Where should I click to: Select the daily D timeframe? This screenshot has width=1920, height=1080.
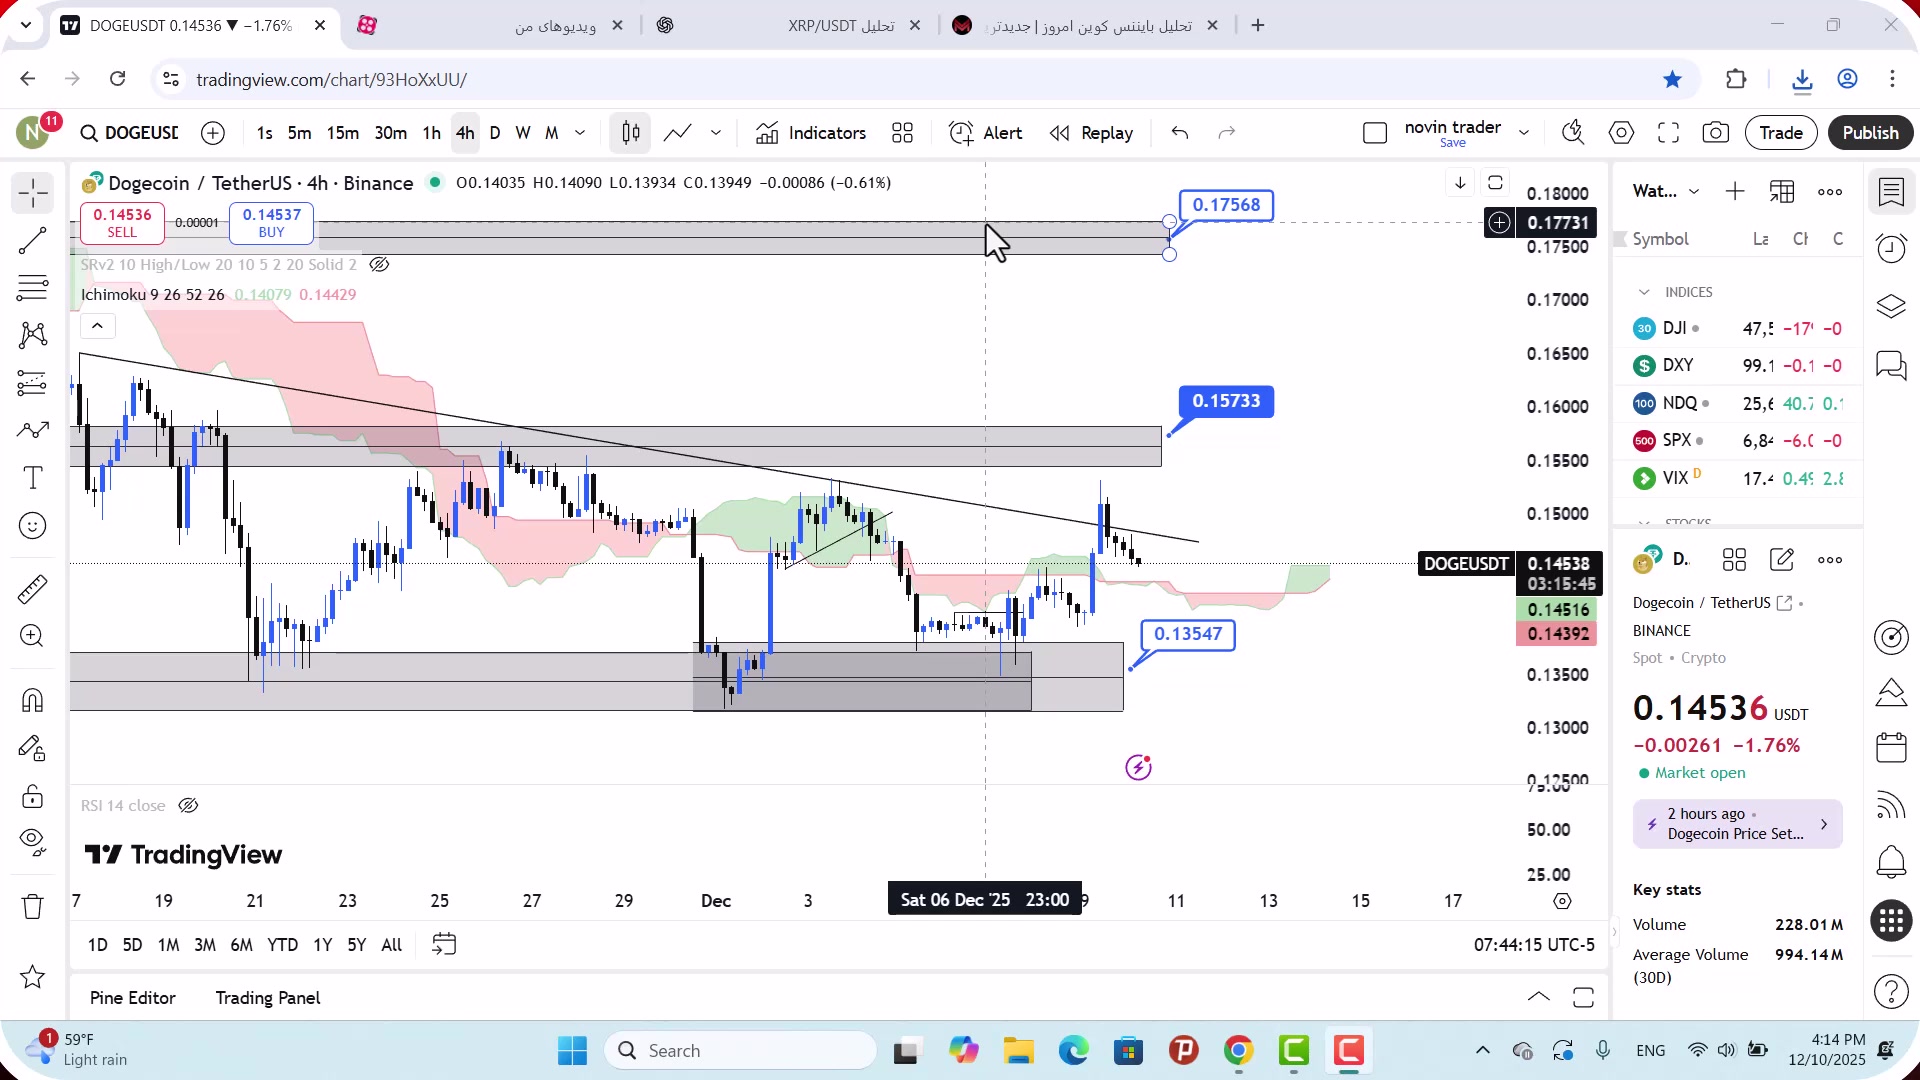495,133
